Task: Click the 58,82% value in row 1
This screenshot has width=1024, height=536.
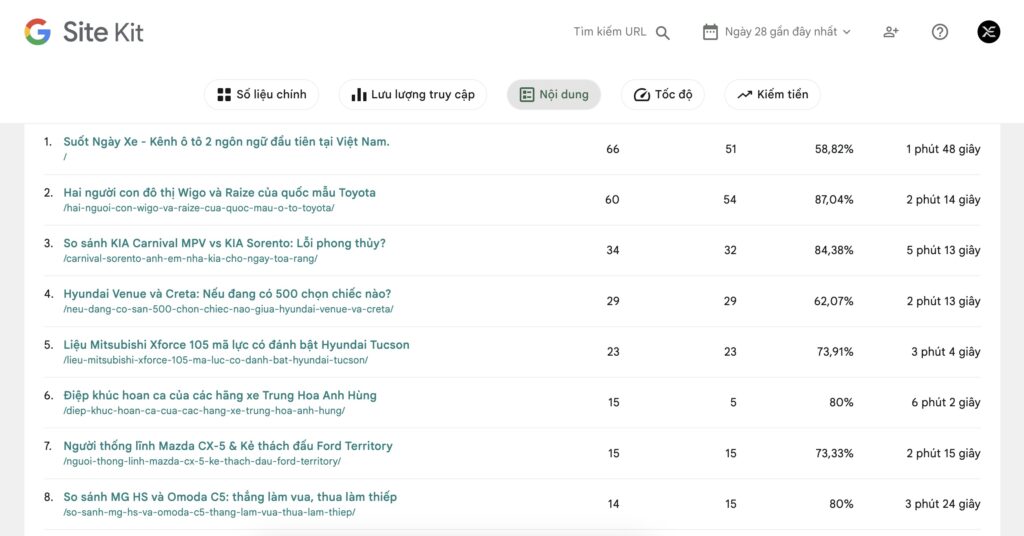Action: tap(833, 149)
